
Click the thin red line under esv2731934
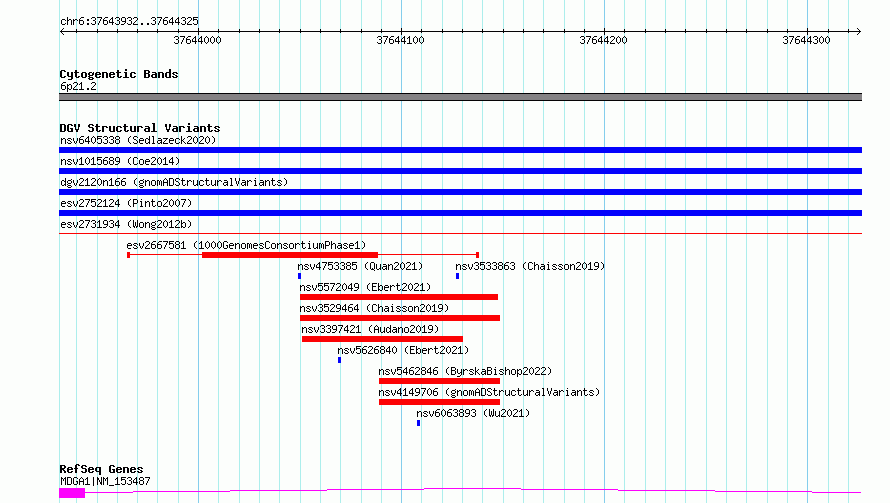[x=460, y=233]
